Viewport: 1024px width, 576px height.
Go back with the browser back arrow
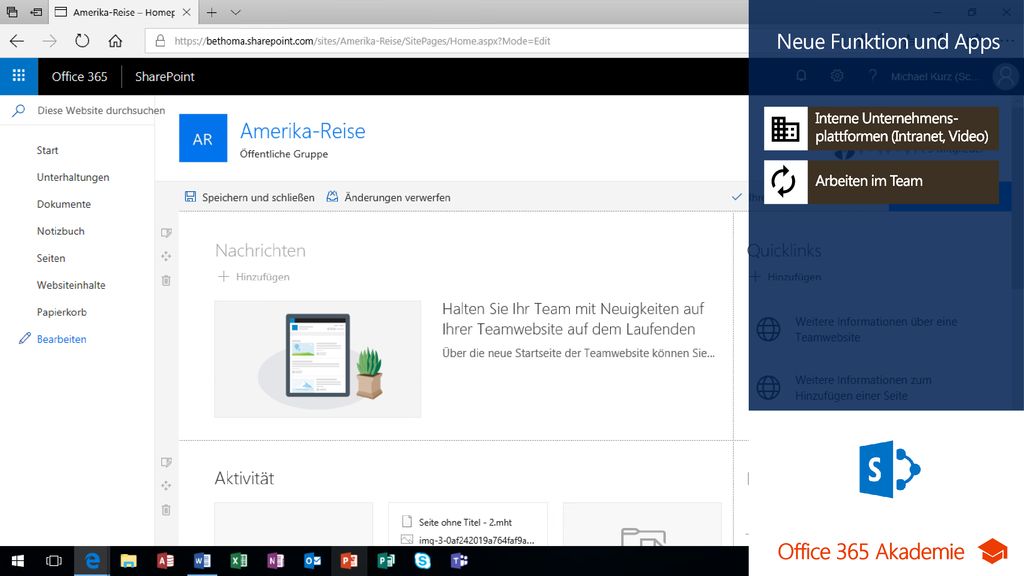[17, 41]
